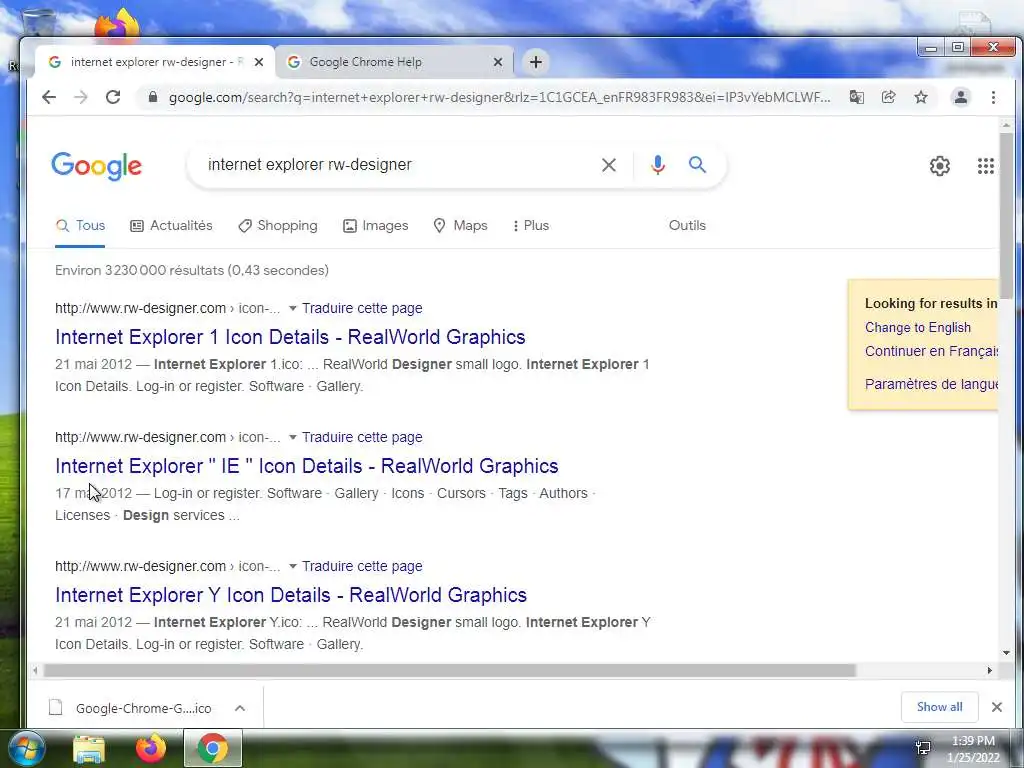
Task: Select the Actualités search tab
Action: coord(172,225)
